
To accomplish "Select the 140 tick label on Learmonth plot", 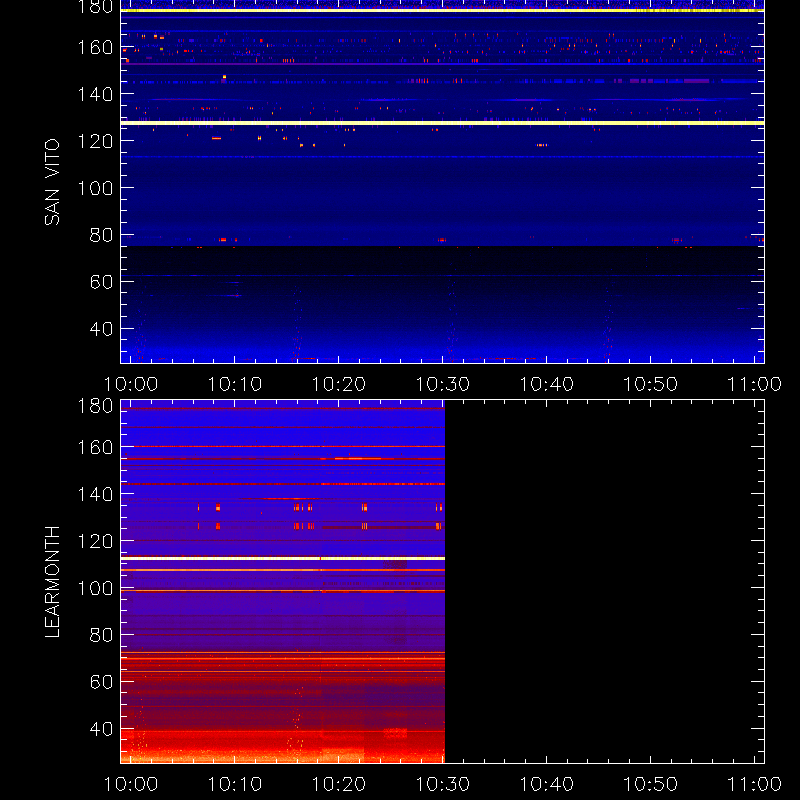I will tap(95, 494).
